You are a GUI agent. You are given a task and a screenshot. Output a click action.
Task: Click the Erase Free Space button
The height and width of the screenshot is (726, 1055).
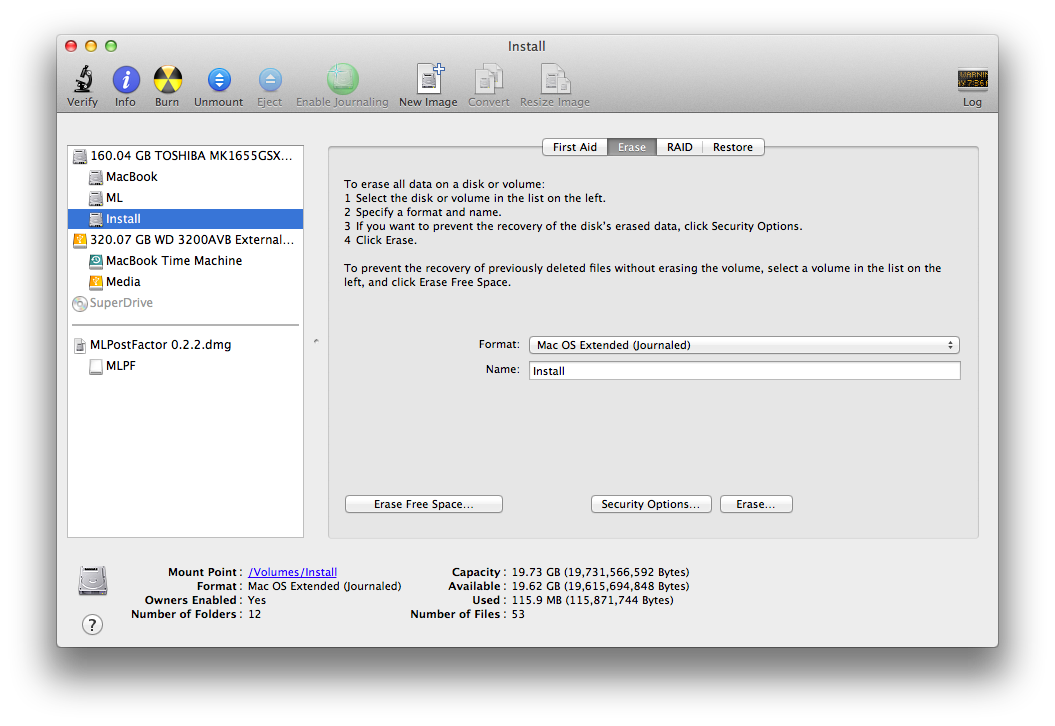tap(424, 504)
